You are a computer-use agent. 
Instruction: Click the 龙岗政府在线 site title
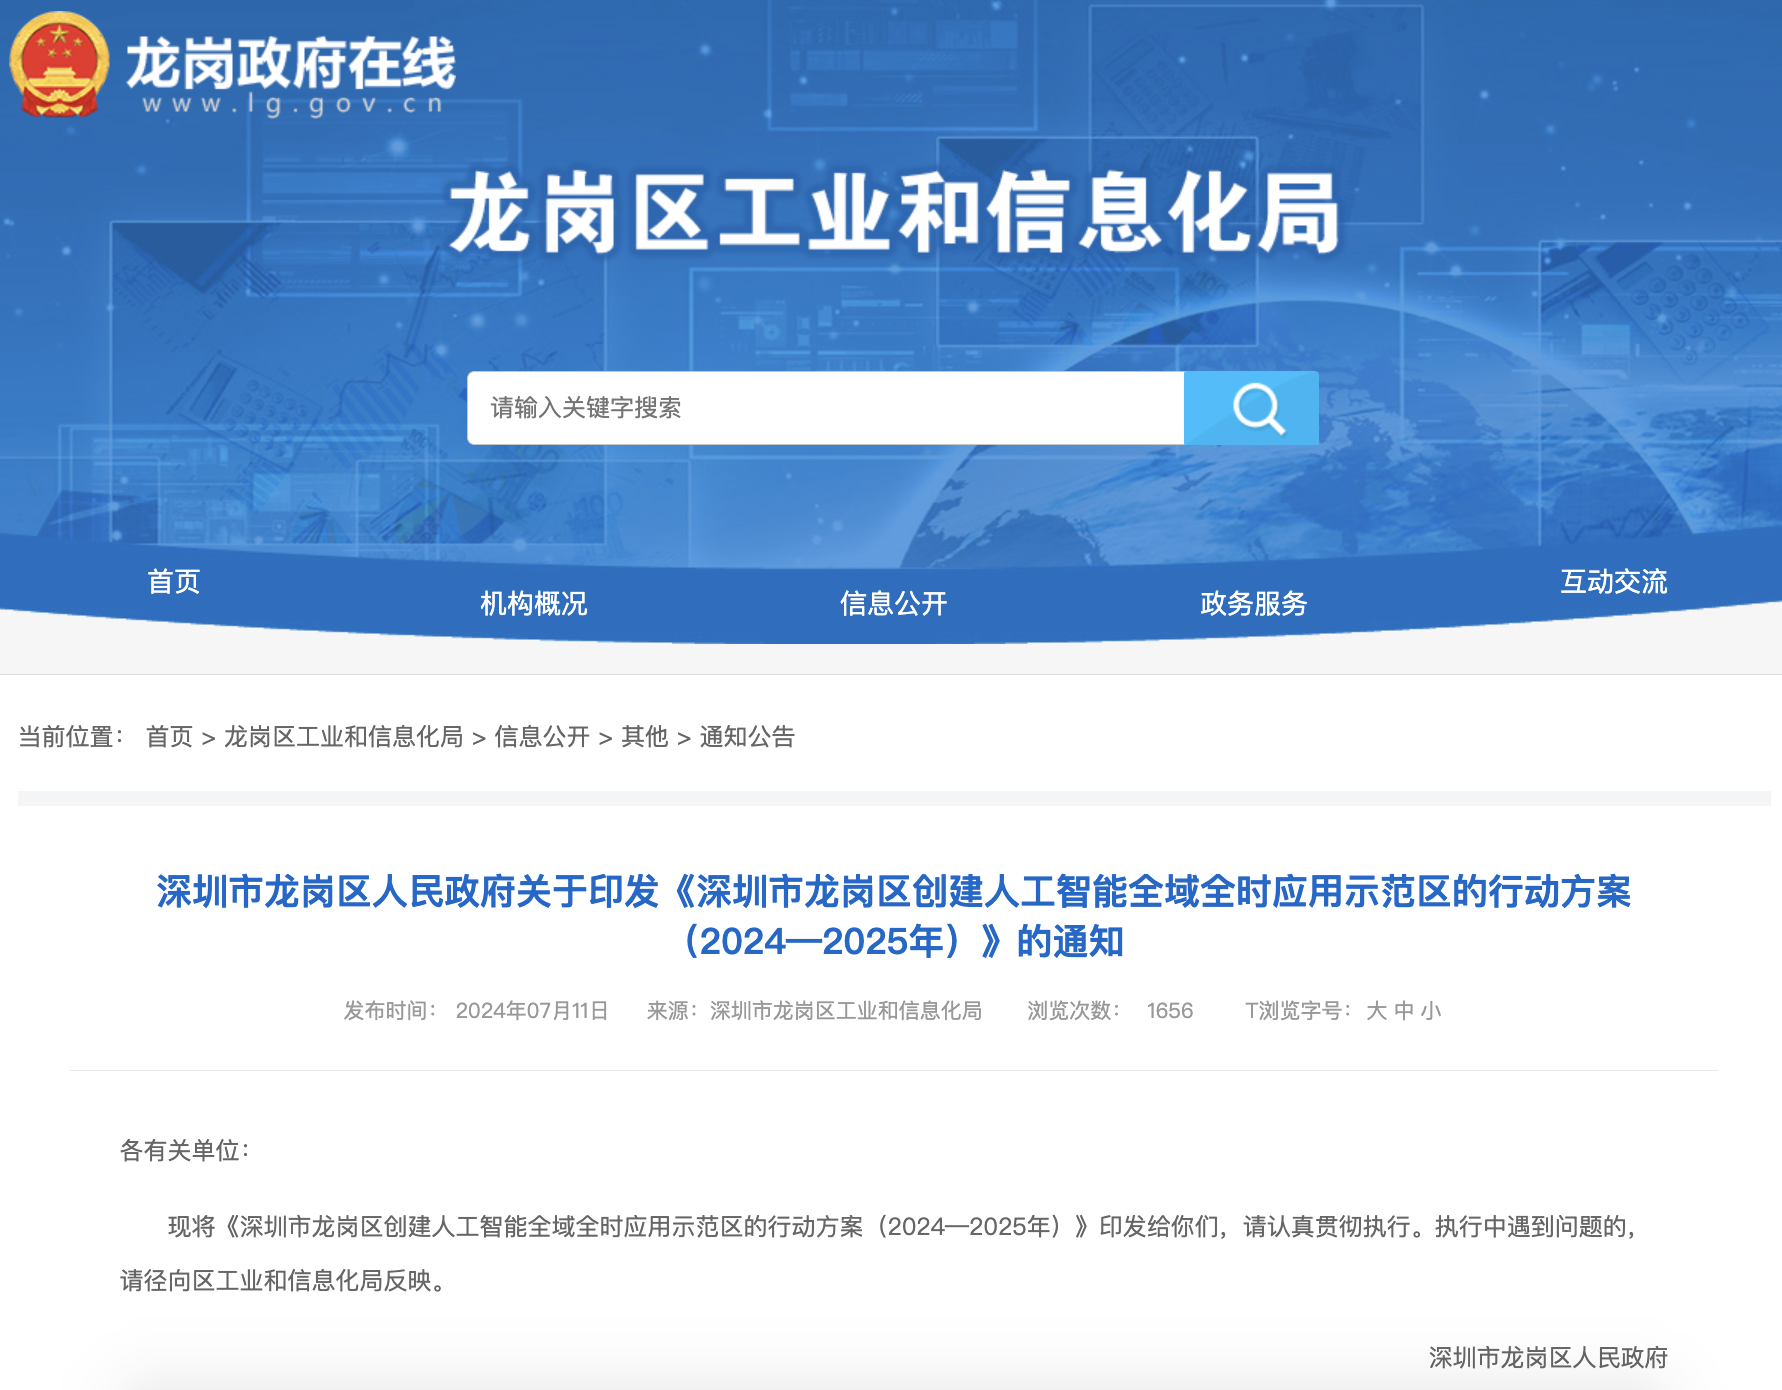[x=291, y=63]
